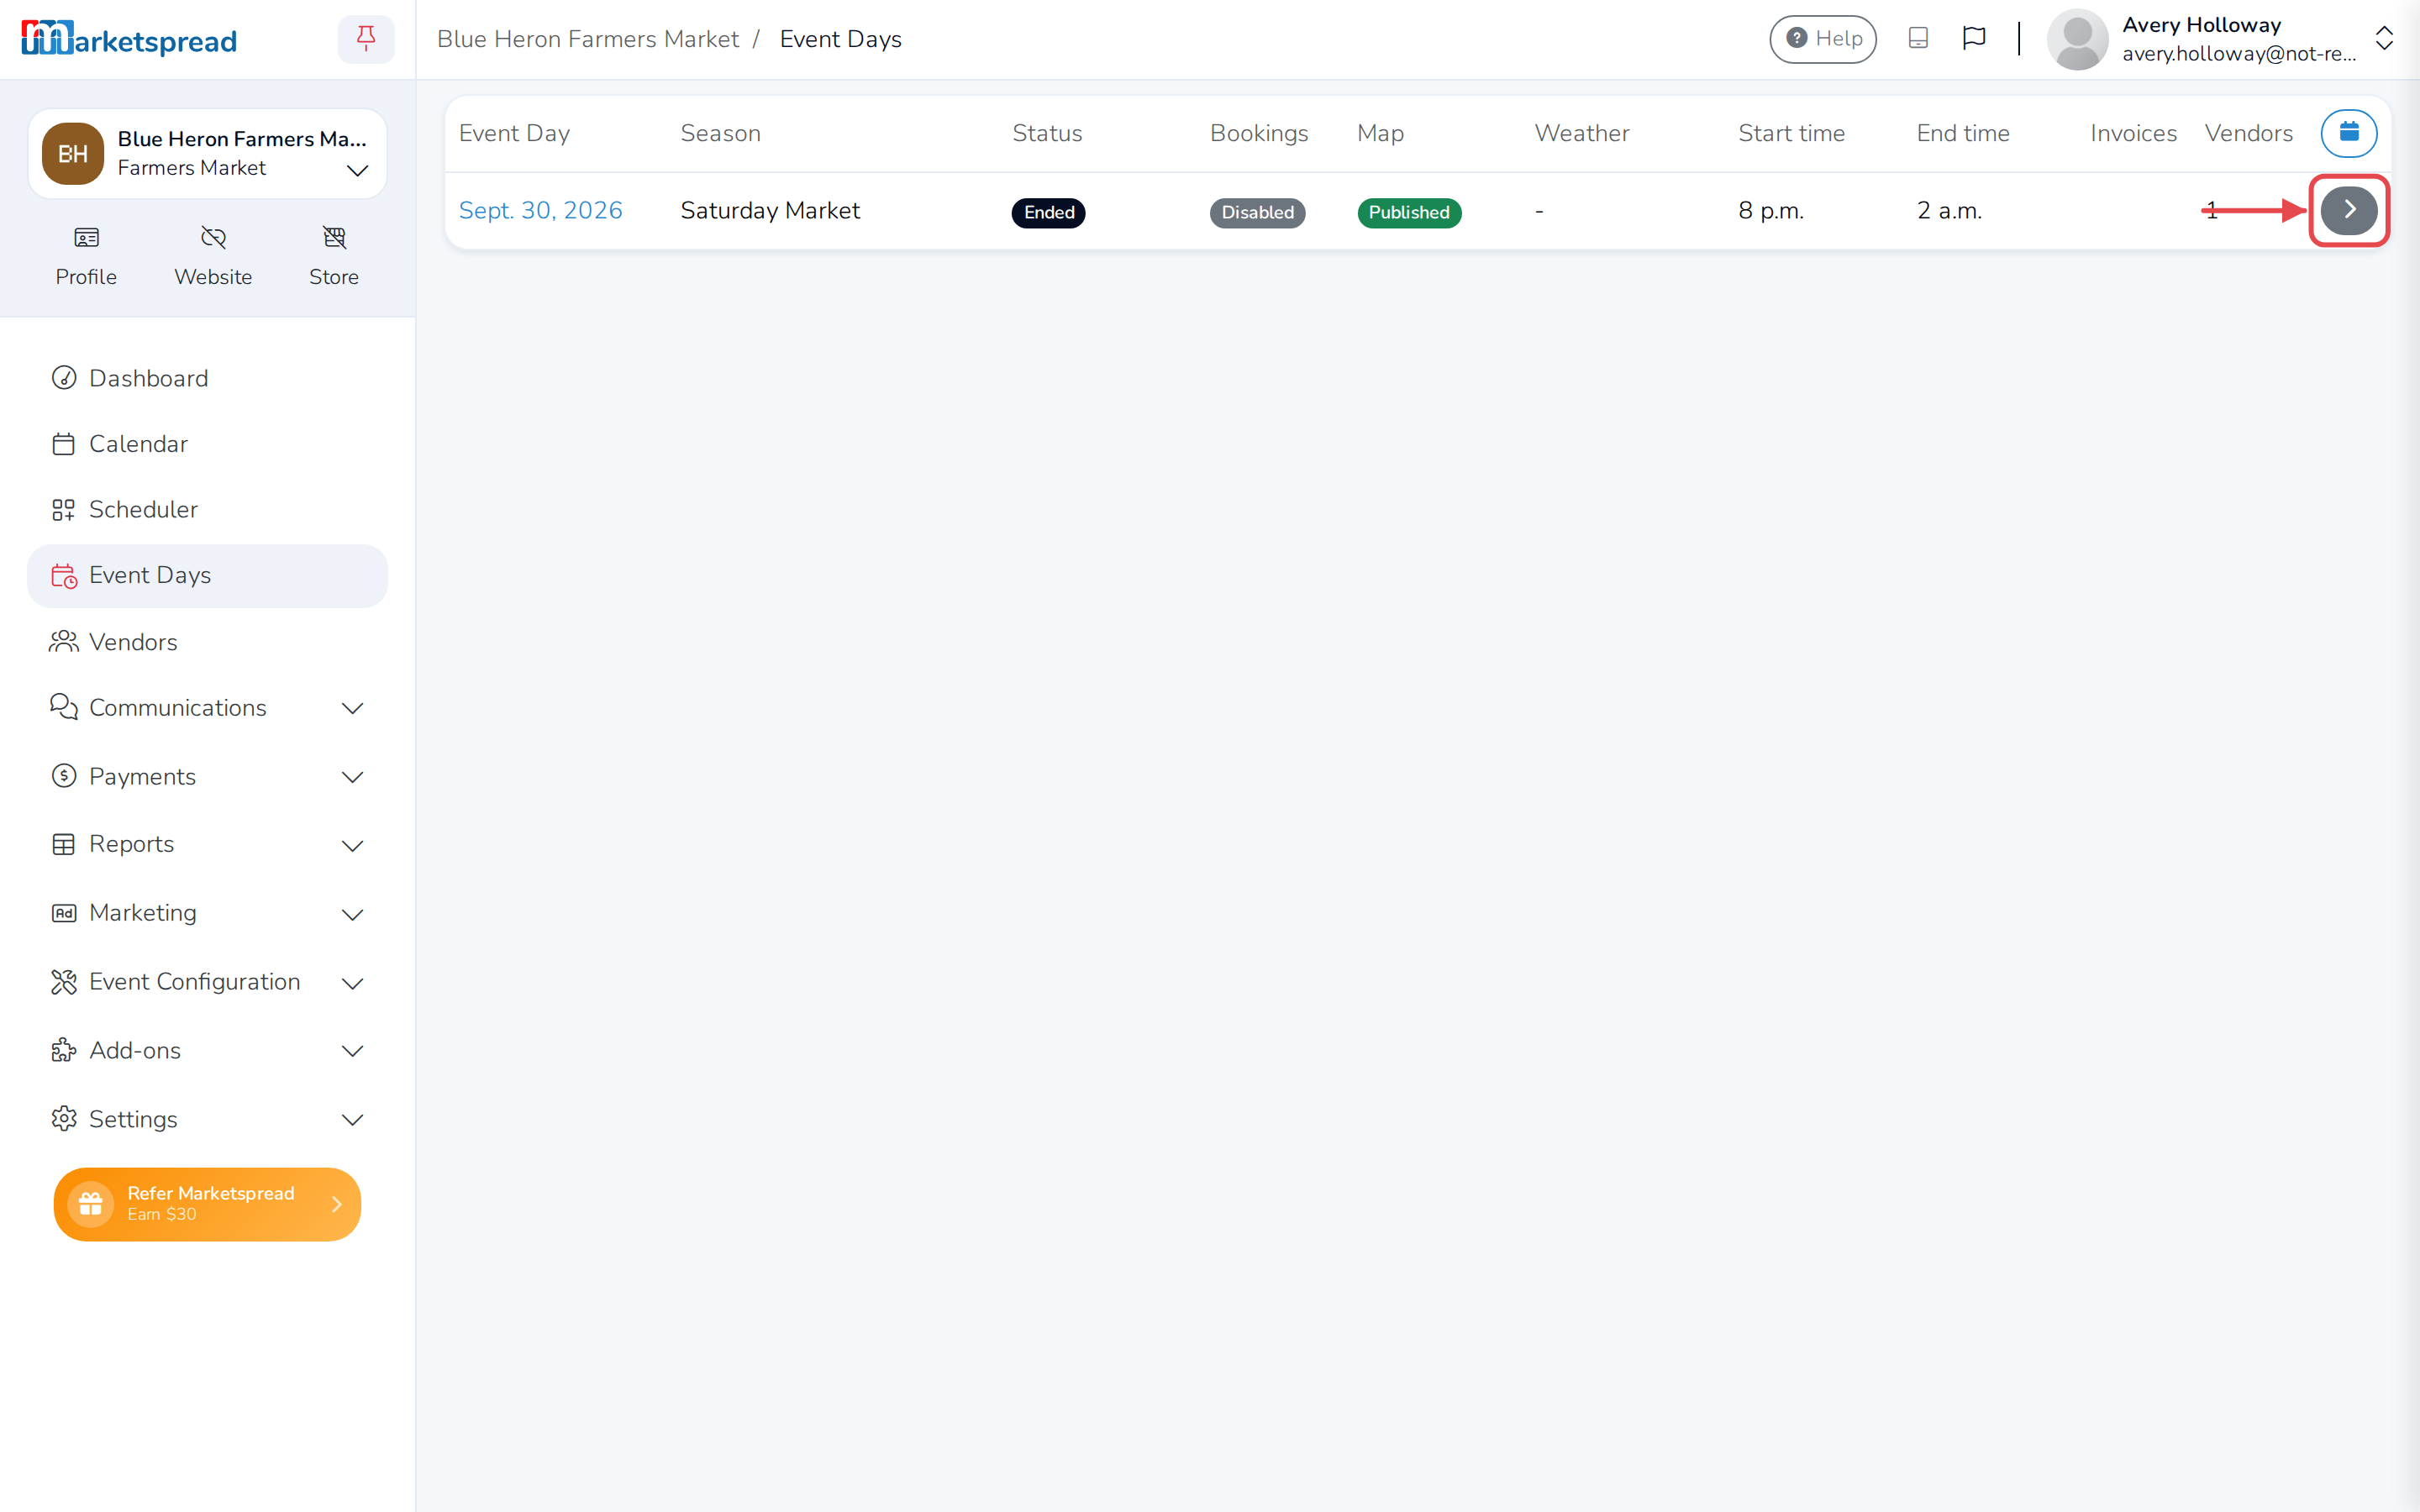Image resolution: width=2420 pixels, height=1512 pixels.
Task: Expand the Reports menu
Action: pyautogui.click(x=207, y=845)
